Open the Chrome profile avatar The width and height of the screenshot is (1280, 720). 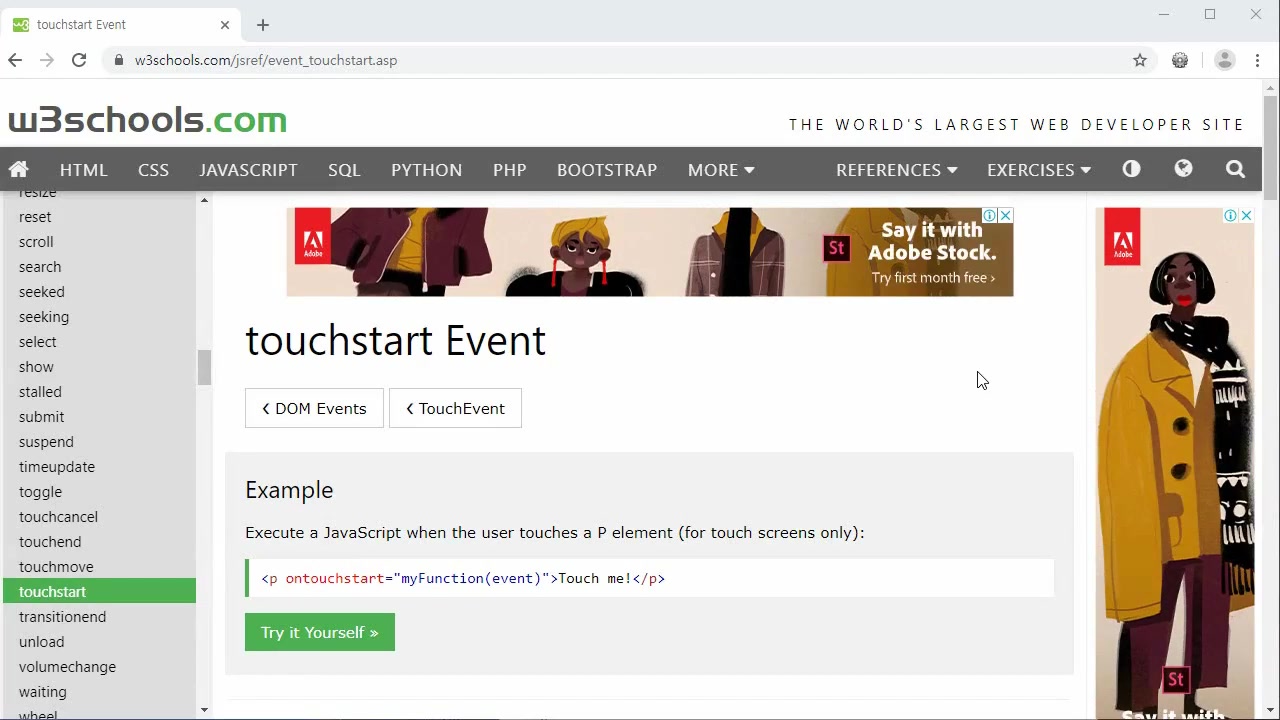click(x=1224, y=60)
